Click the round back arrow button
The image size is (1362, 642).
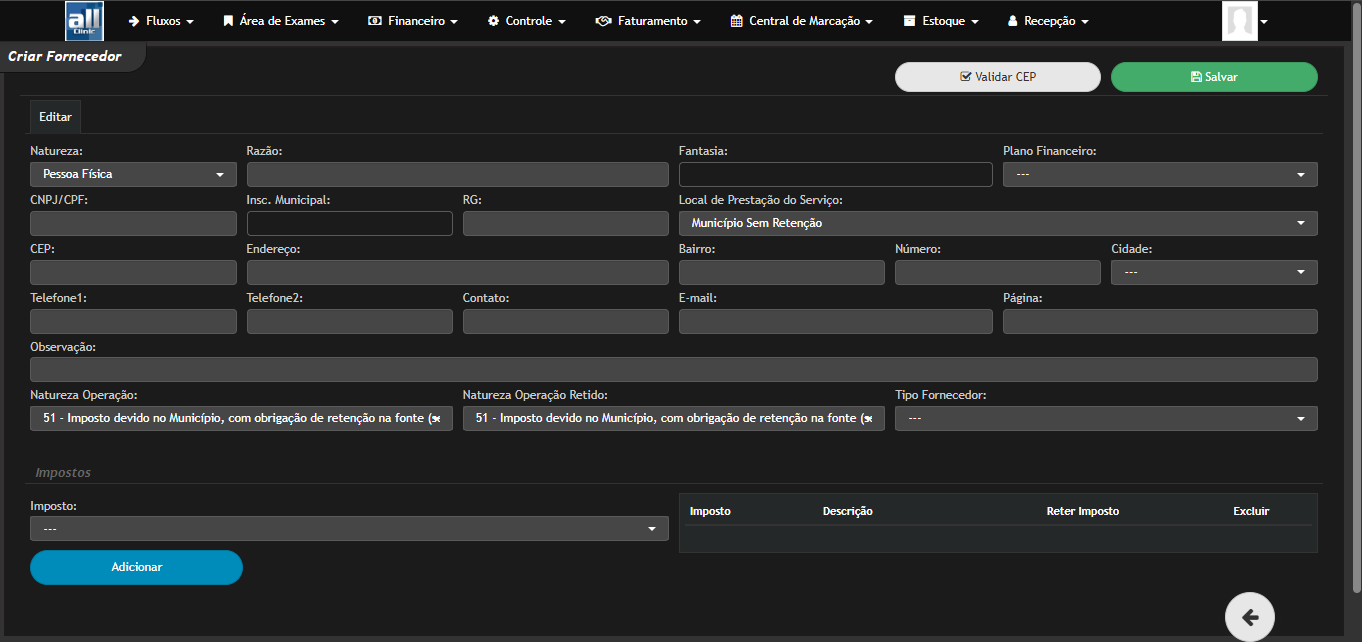click(x=1249, y=616)
